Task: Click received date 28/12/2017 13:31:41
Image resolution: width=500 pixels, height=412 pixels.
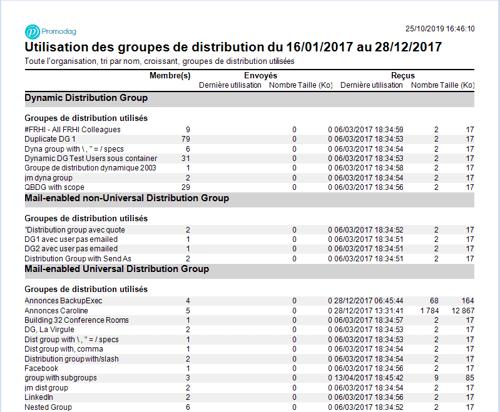Action: [369, 311]
